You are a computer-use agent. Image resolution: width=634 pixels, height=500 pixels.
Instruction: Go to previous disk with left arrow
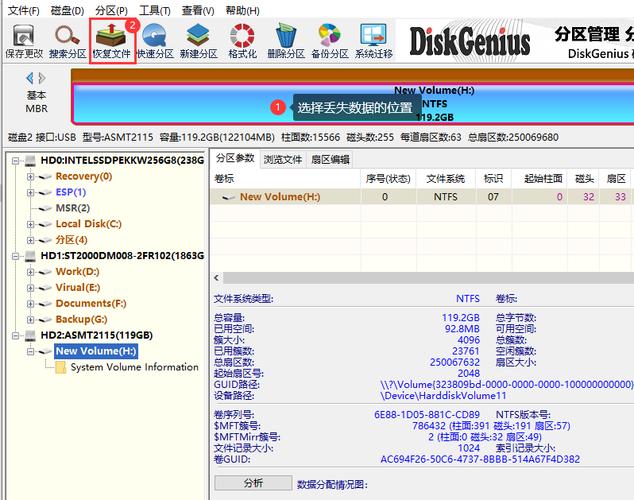pyautogui.click(x=30, y=78)
